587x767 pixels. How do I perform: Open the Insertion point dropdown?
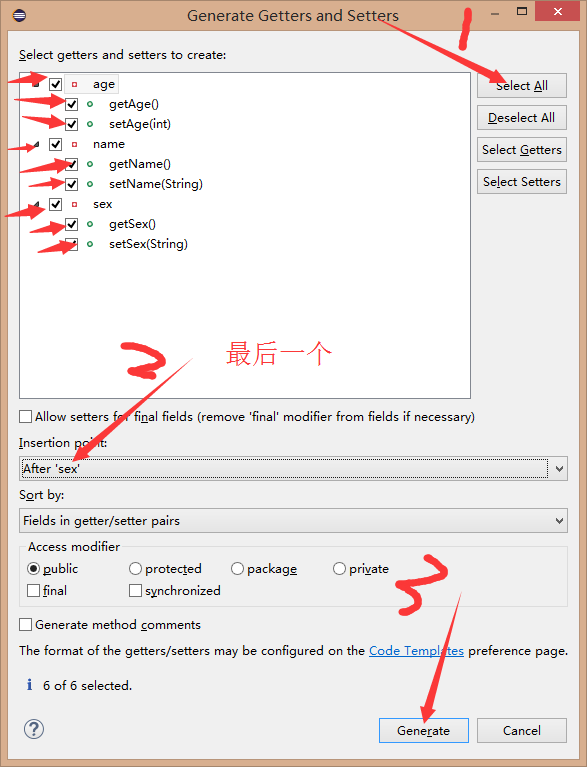click(x=294, y=469)
